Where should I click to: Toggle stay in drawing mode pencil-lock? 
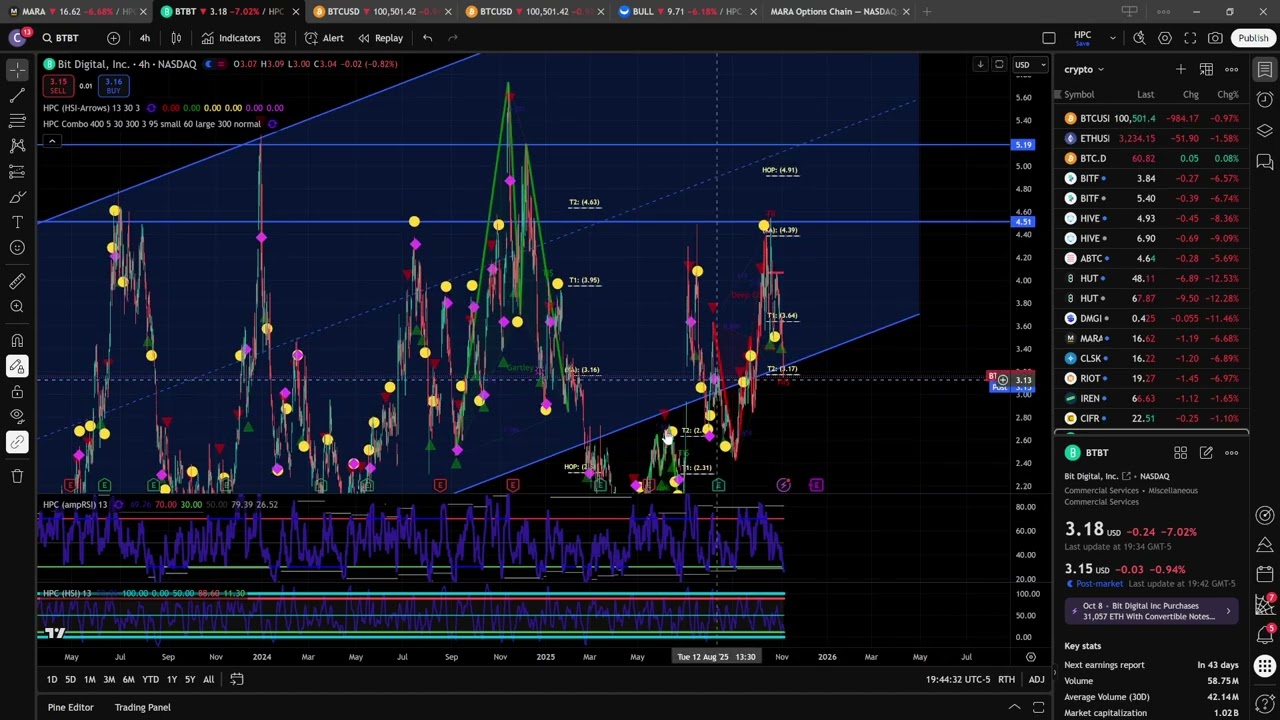click(x=17, y=366)
